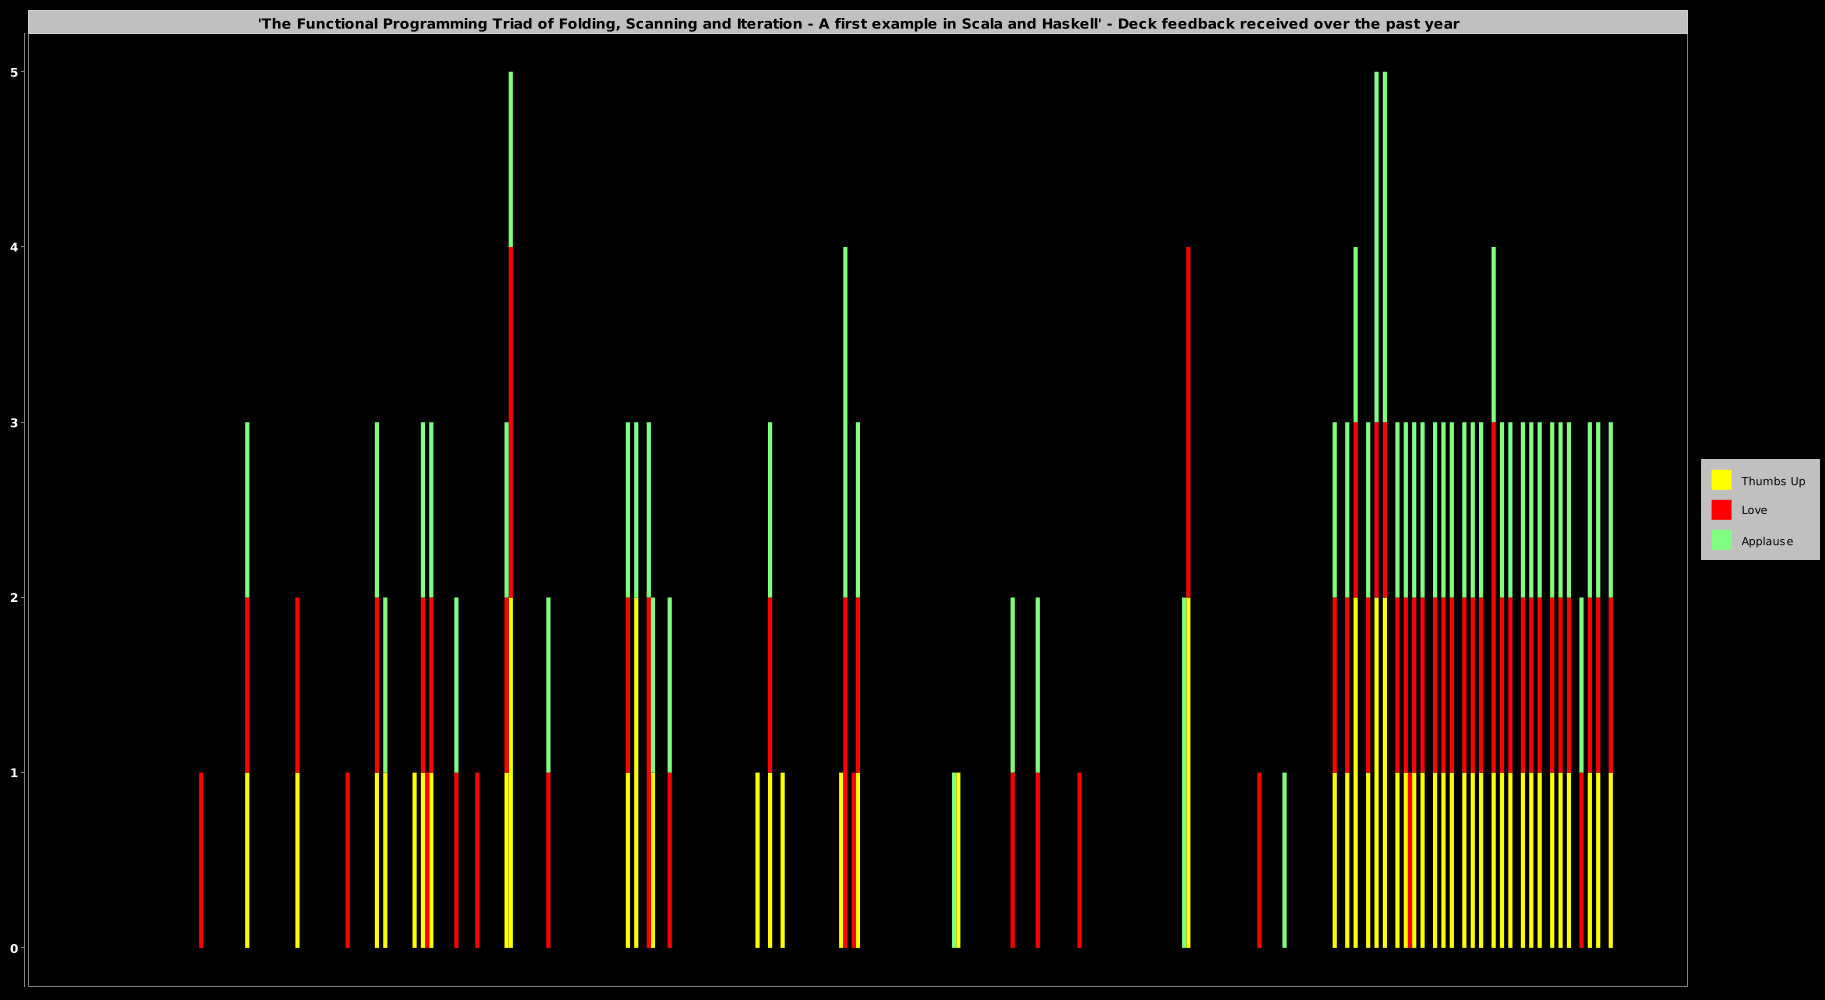Screen dimensions: 1825x1000
Task: Select the 'Love' legend label
Action: pos(1754,510)
